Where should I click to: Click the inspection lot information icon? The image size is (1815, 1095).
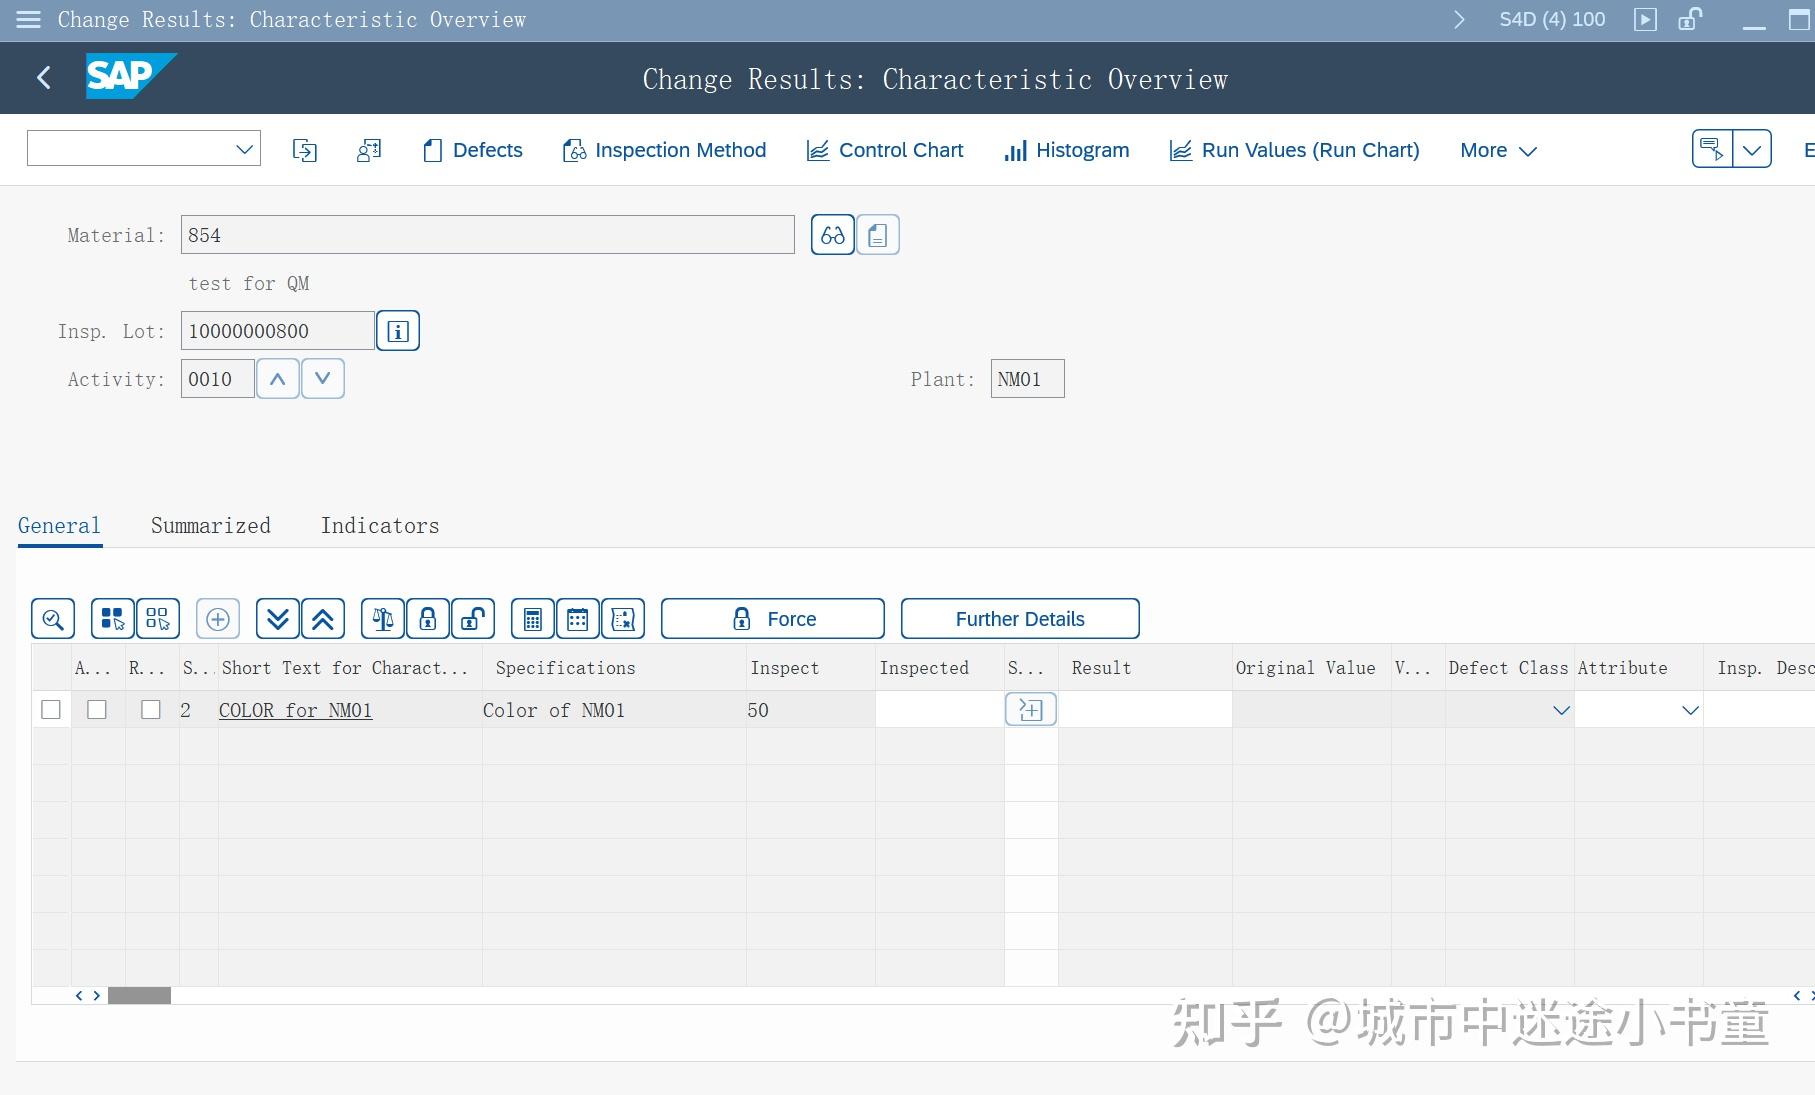pos(397,330)
